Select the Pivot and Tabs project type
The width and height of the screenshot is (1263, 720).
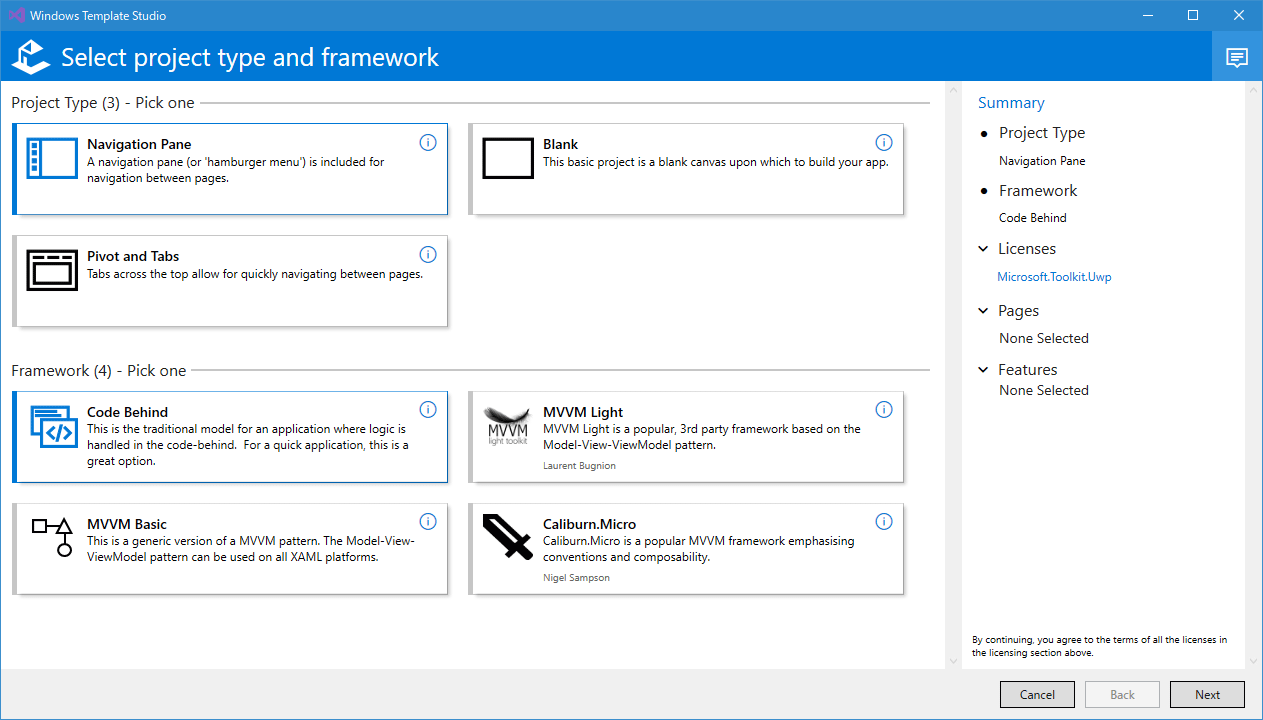pyautogui.click(x=230, y=281)
